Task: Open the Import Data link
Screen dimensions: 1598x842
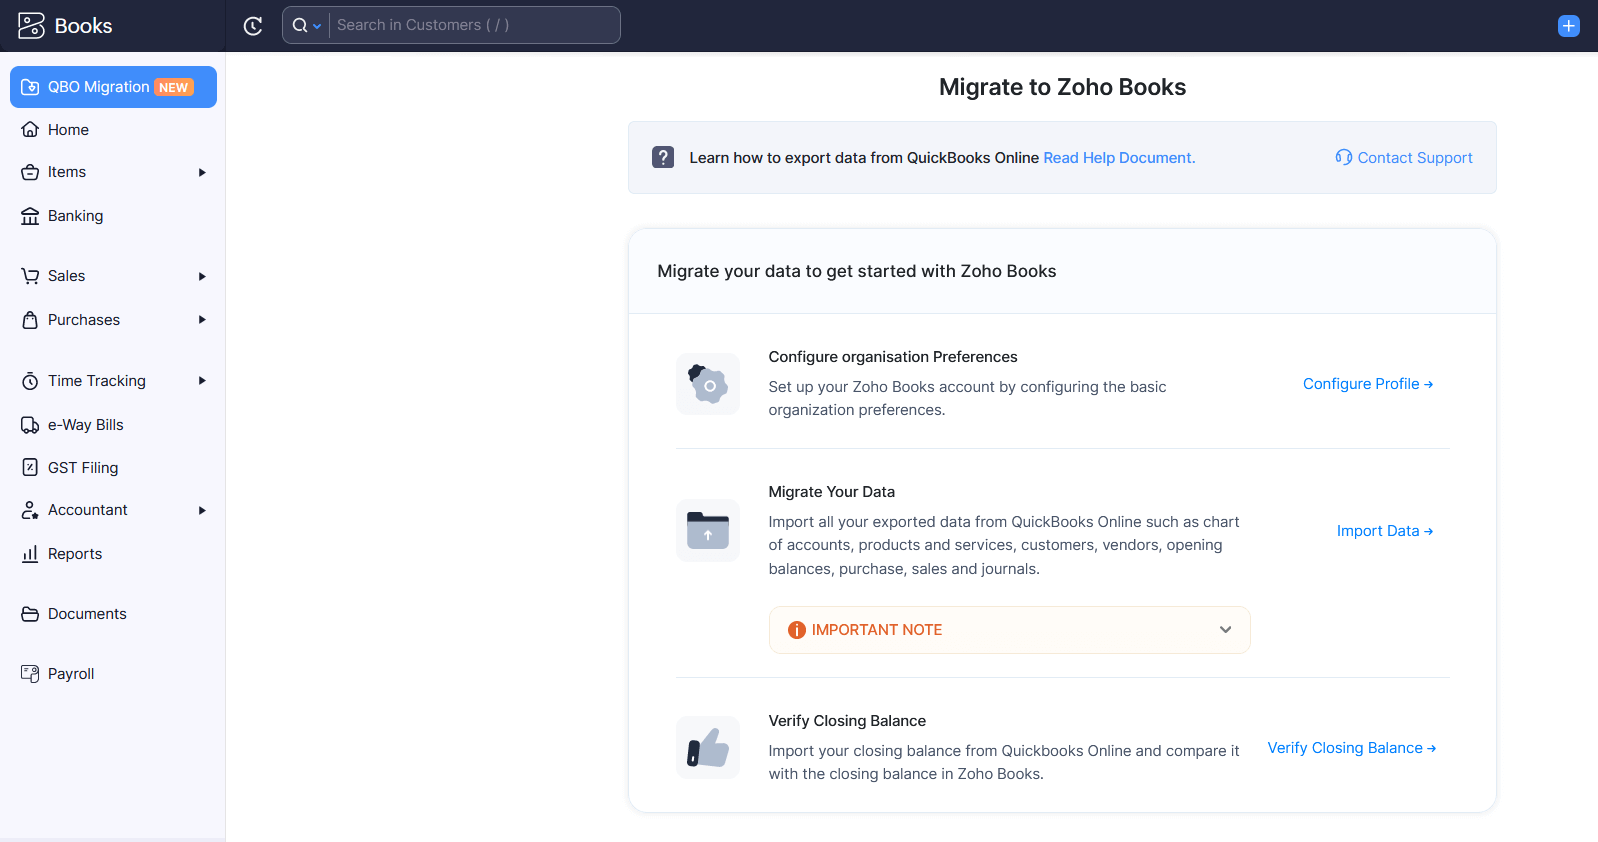Action: (x=1385, y=531)
